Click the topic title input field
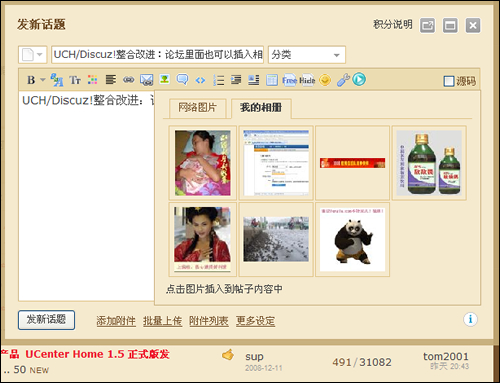500x383 pixels. [157, 54]
